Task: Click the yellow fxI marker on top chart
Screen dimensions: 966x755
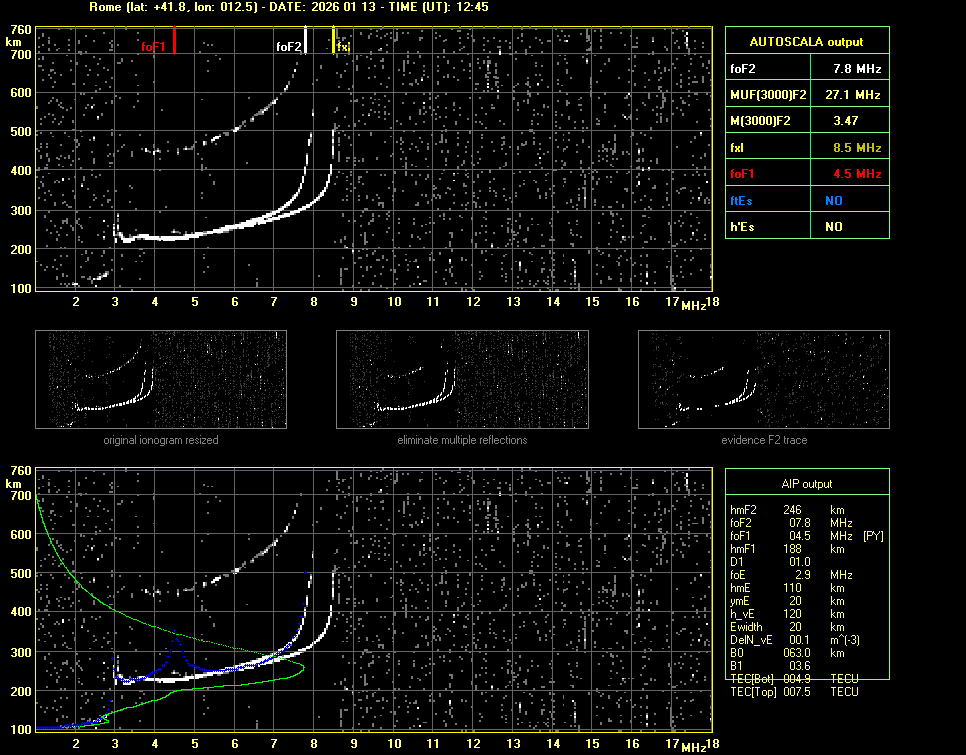Action: coord(334,41)
